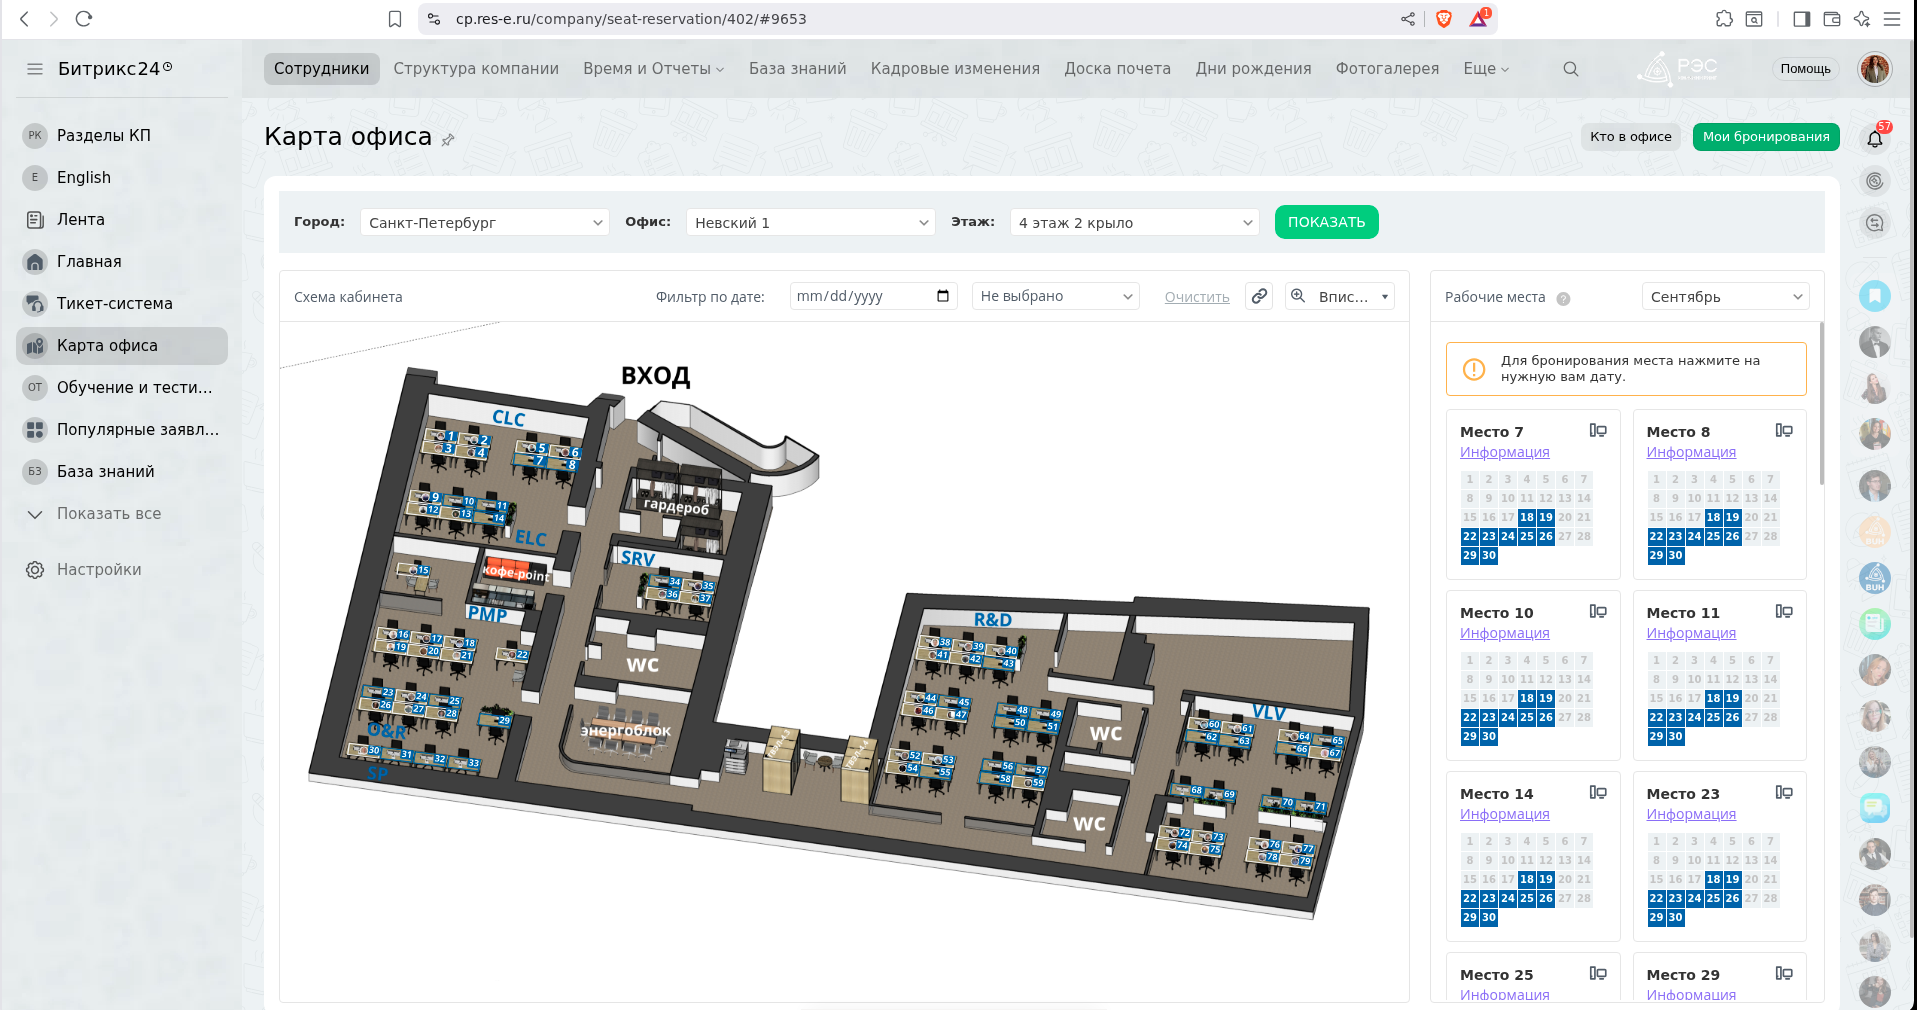Open the notifications bell icon
The height and width of the screenshot is (1010, 1917).
(x=1874, y=138)
